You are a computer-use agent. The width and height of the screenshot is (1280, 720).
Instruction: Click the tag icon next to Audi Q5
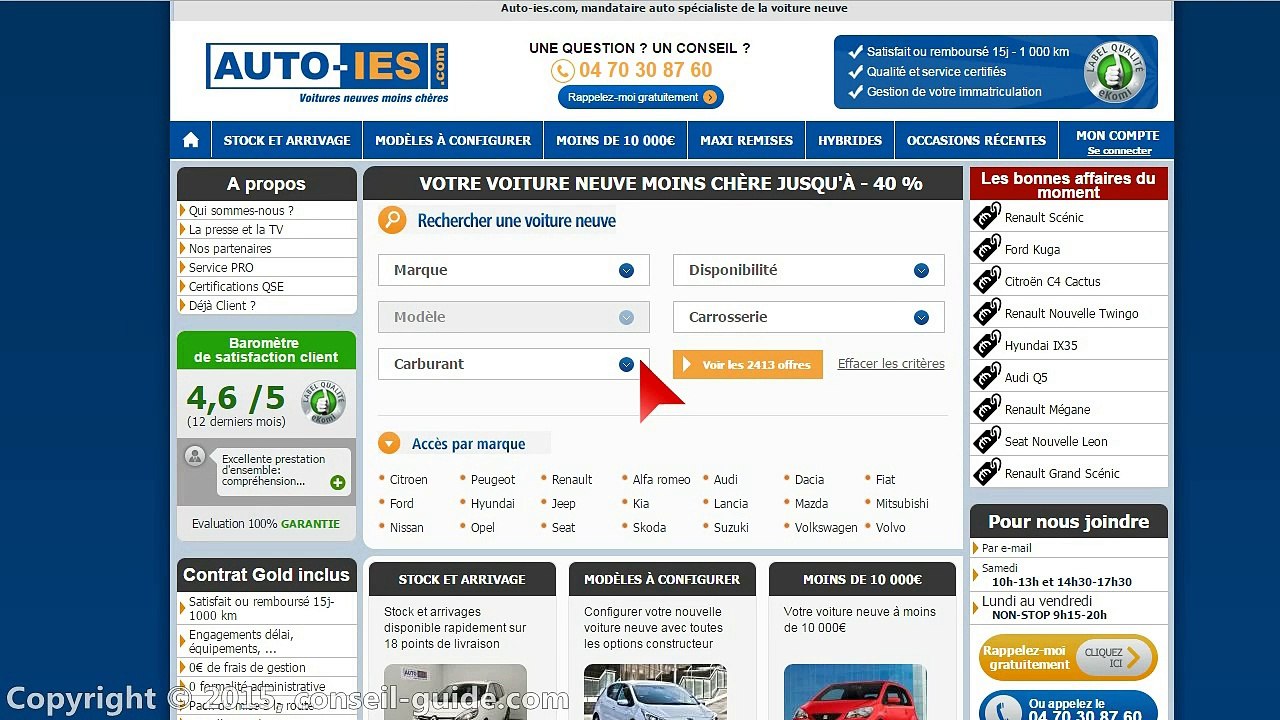[x=987, y=376]
